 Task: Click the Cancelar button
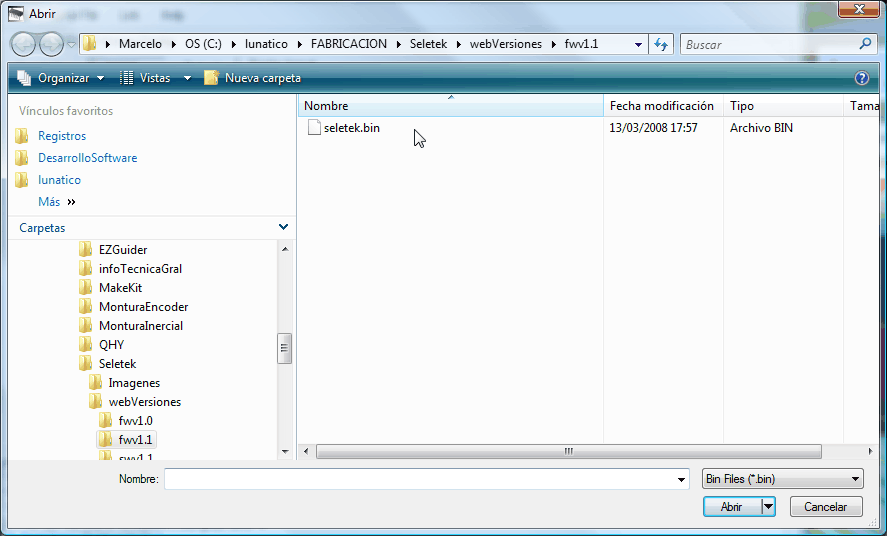826,507
